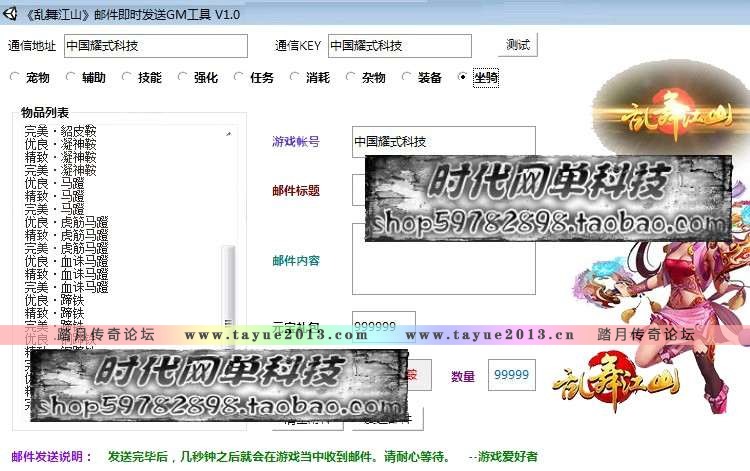Click the 邮件内容 label
The image size is (750, 471).
tap(296, 261)
